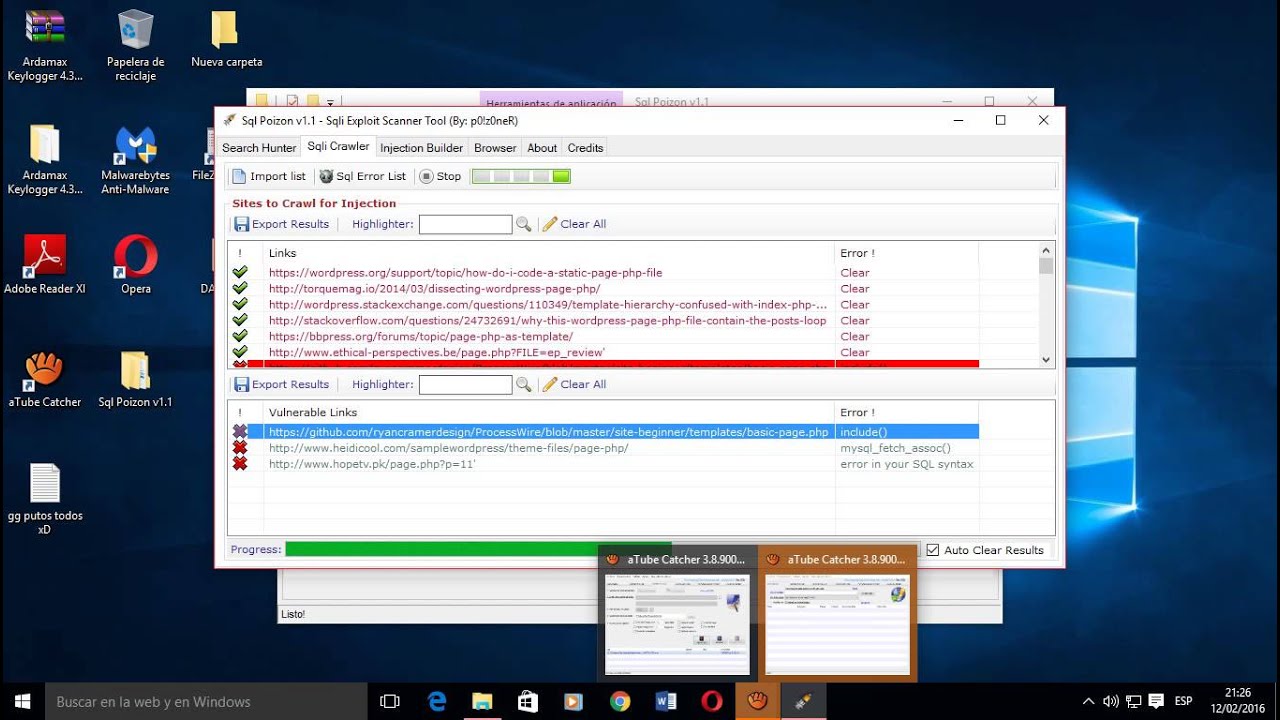Click the Links column header
Viewport: 1280px width, 720px height.
tap(549, 253)
